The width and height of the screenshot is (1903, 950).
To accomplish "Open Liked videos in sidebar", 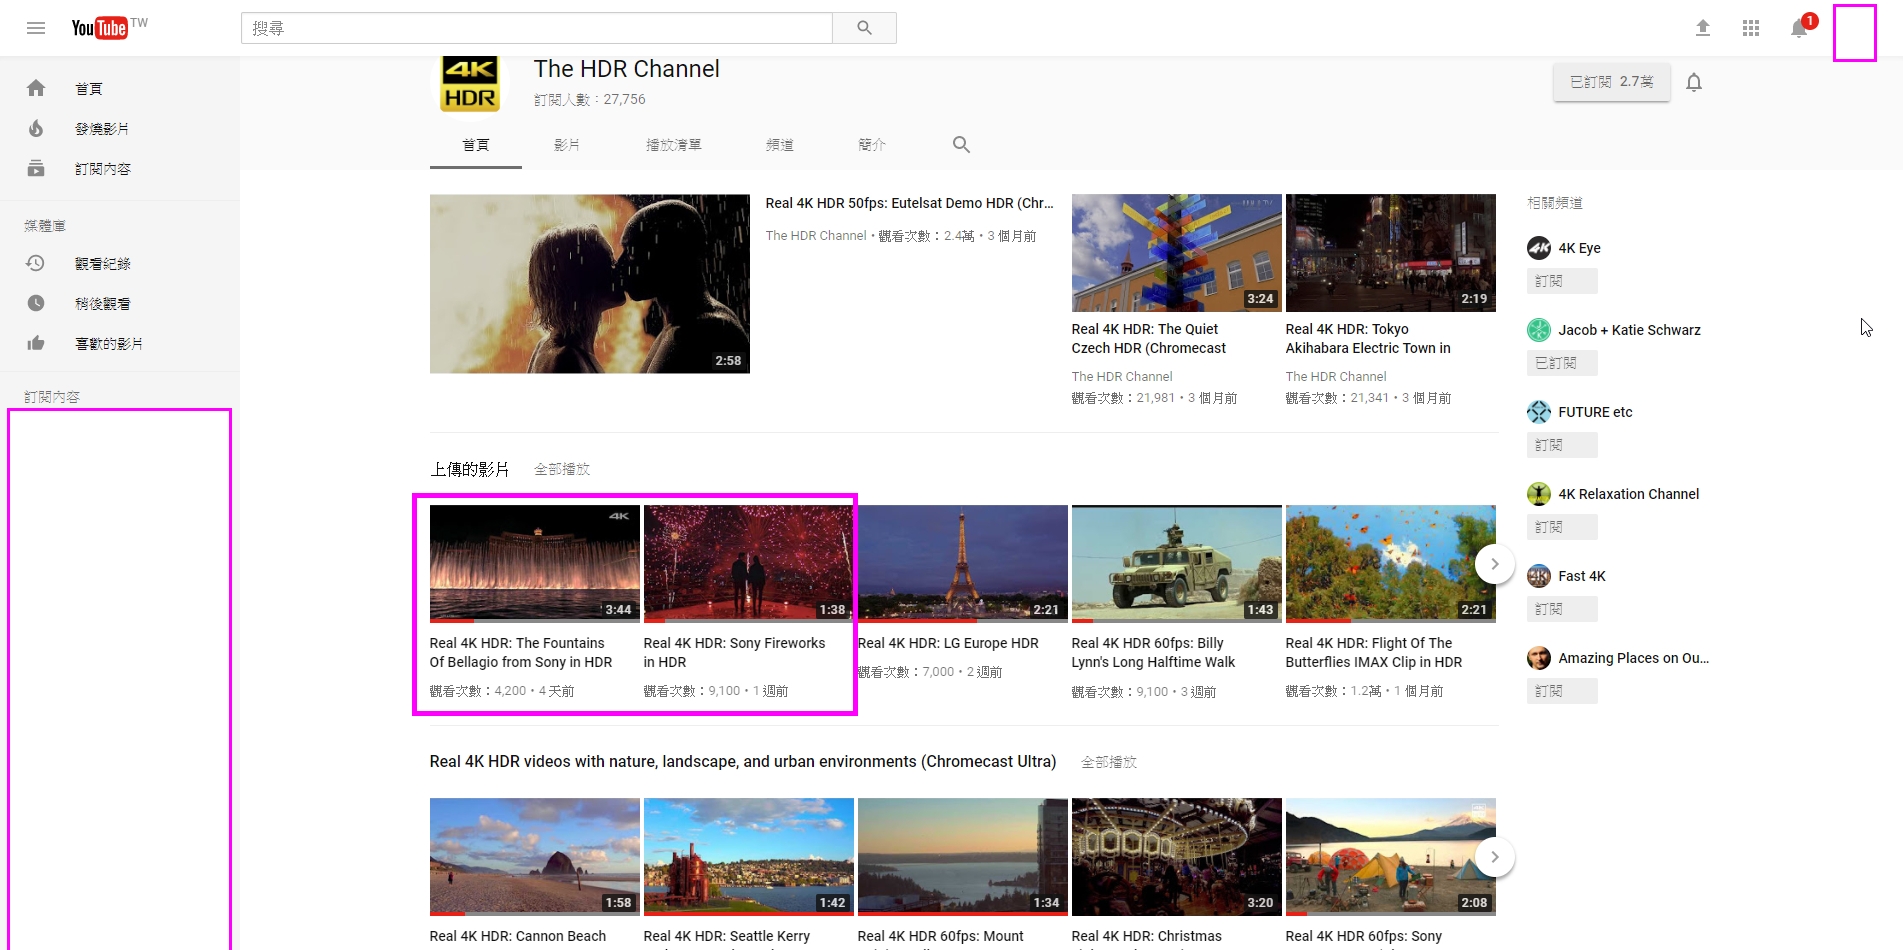I will pos(120,343).
